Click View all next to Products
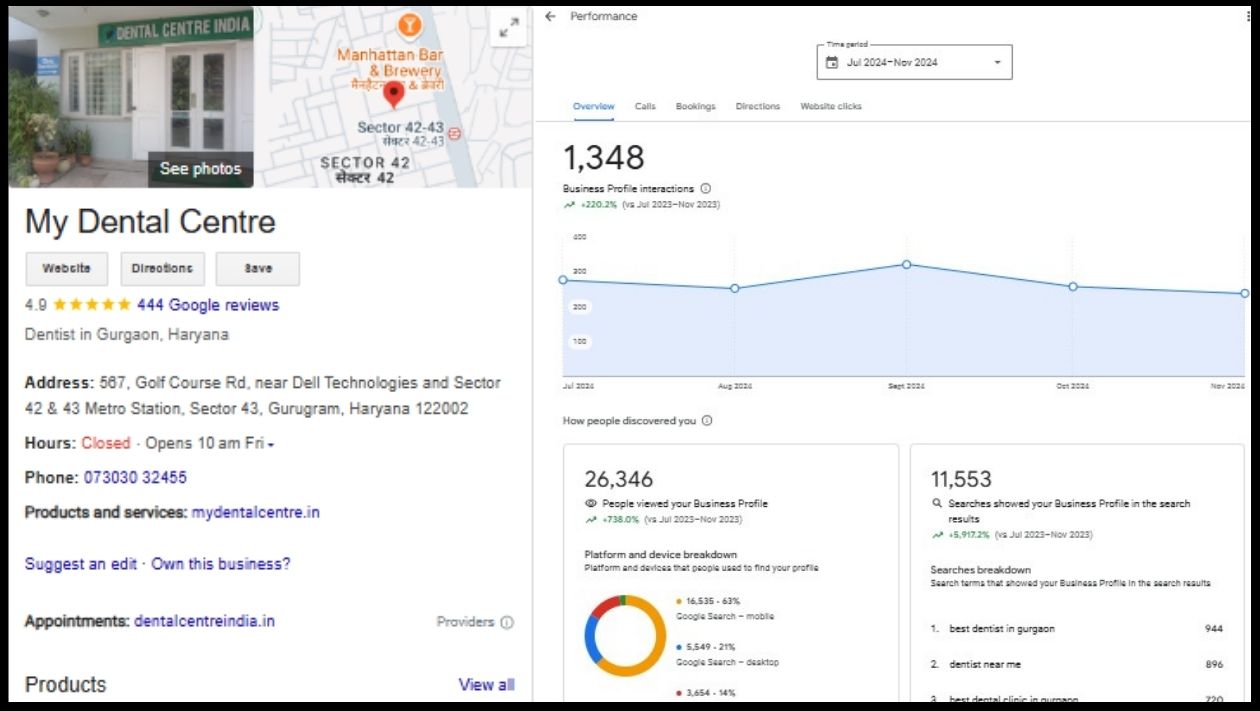This screenshot has height=711, width=1260. (486, 685)
